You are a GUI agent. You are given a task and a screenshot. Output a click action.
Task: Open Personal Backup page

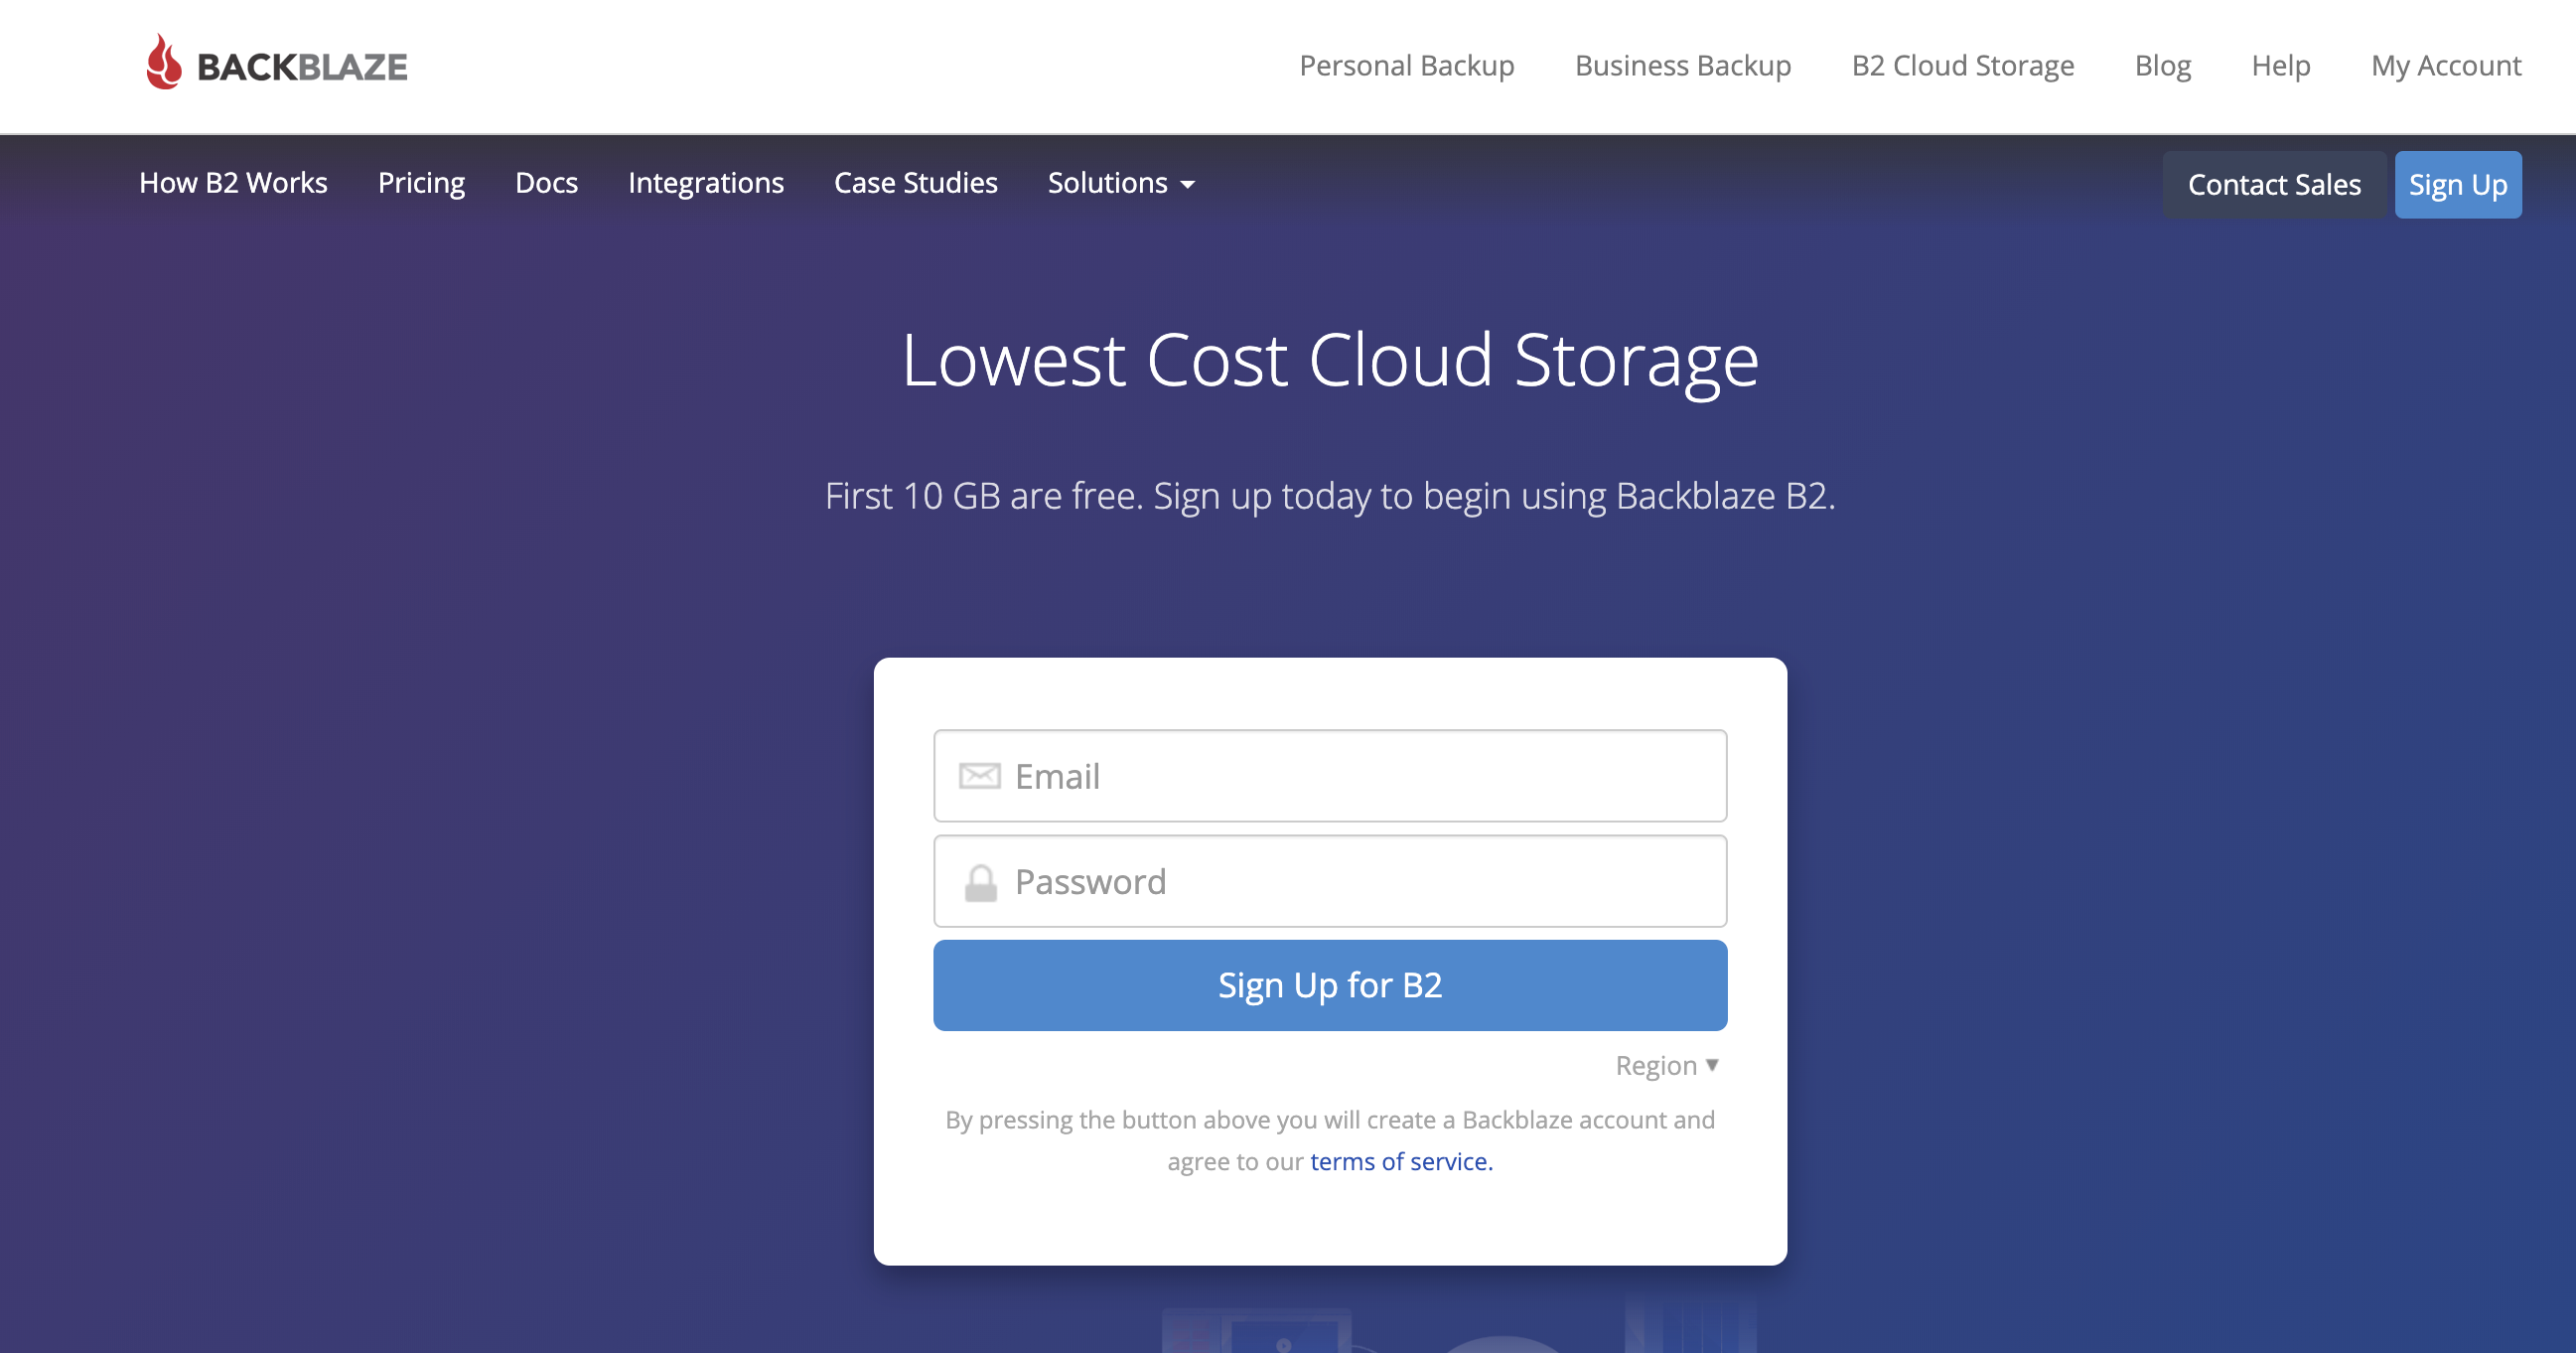pyautogui.click(x=1406, y=66)
